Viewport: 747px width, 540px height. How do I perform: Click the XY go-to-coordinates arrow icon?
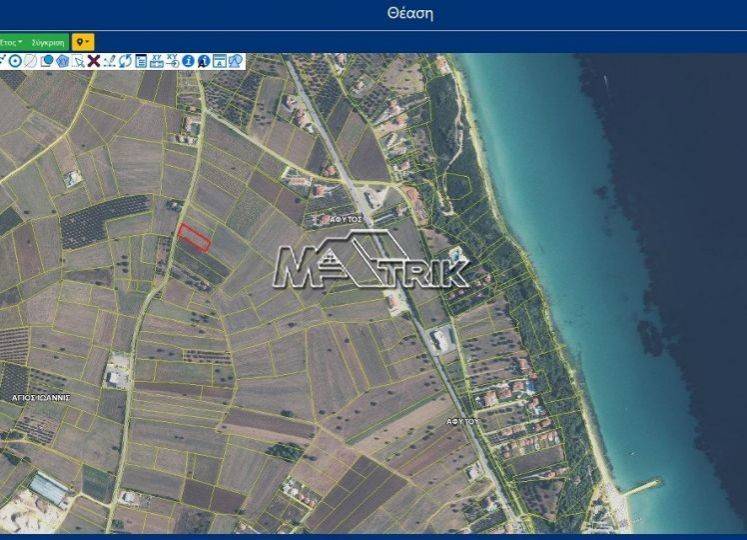tap(172, 61)
